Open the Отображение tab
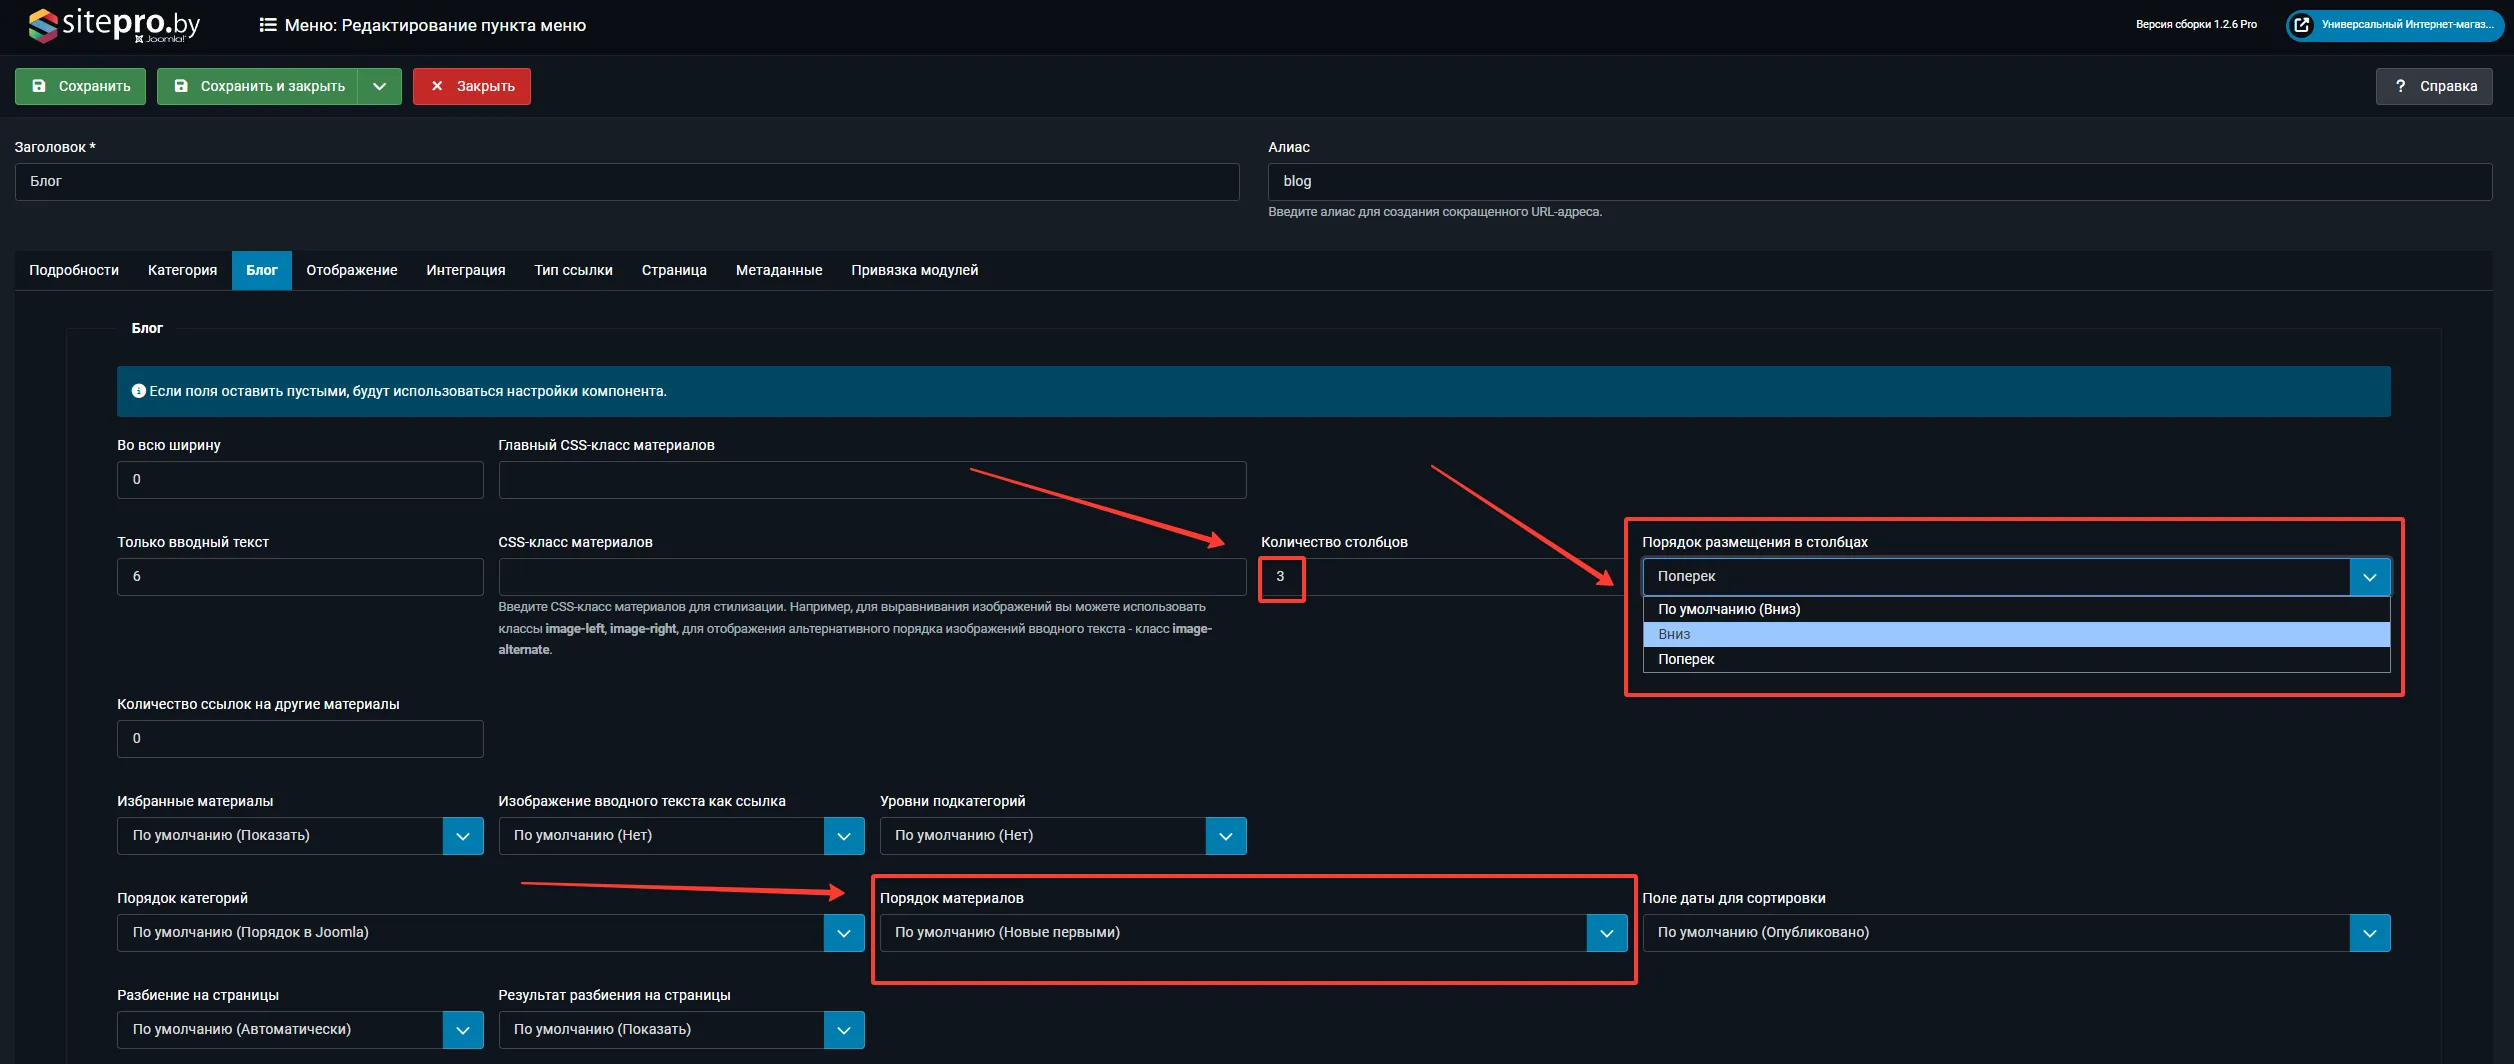The image size is (2514, 1064). [x=351, y=270]
